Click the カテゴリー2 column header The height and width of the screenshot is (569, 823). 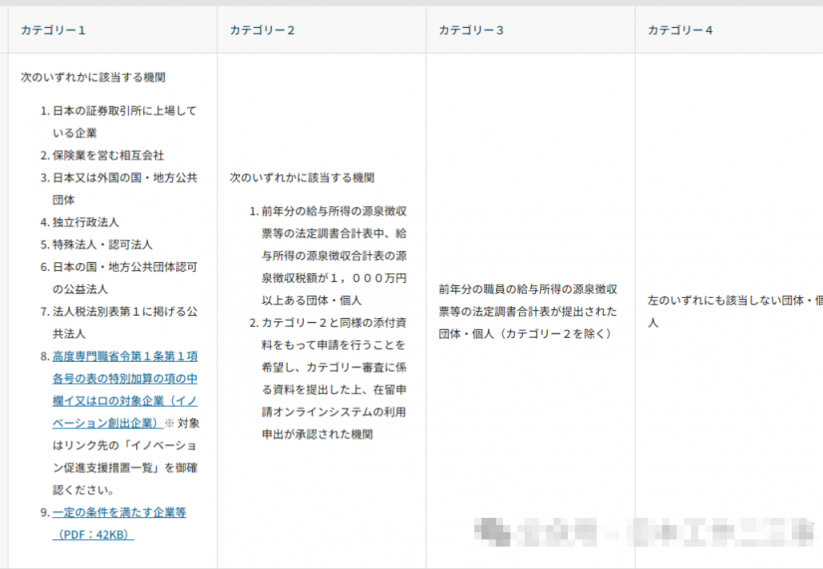[x=262, y=30]
